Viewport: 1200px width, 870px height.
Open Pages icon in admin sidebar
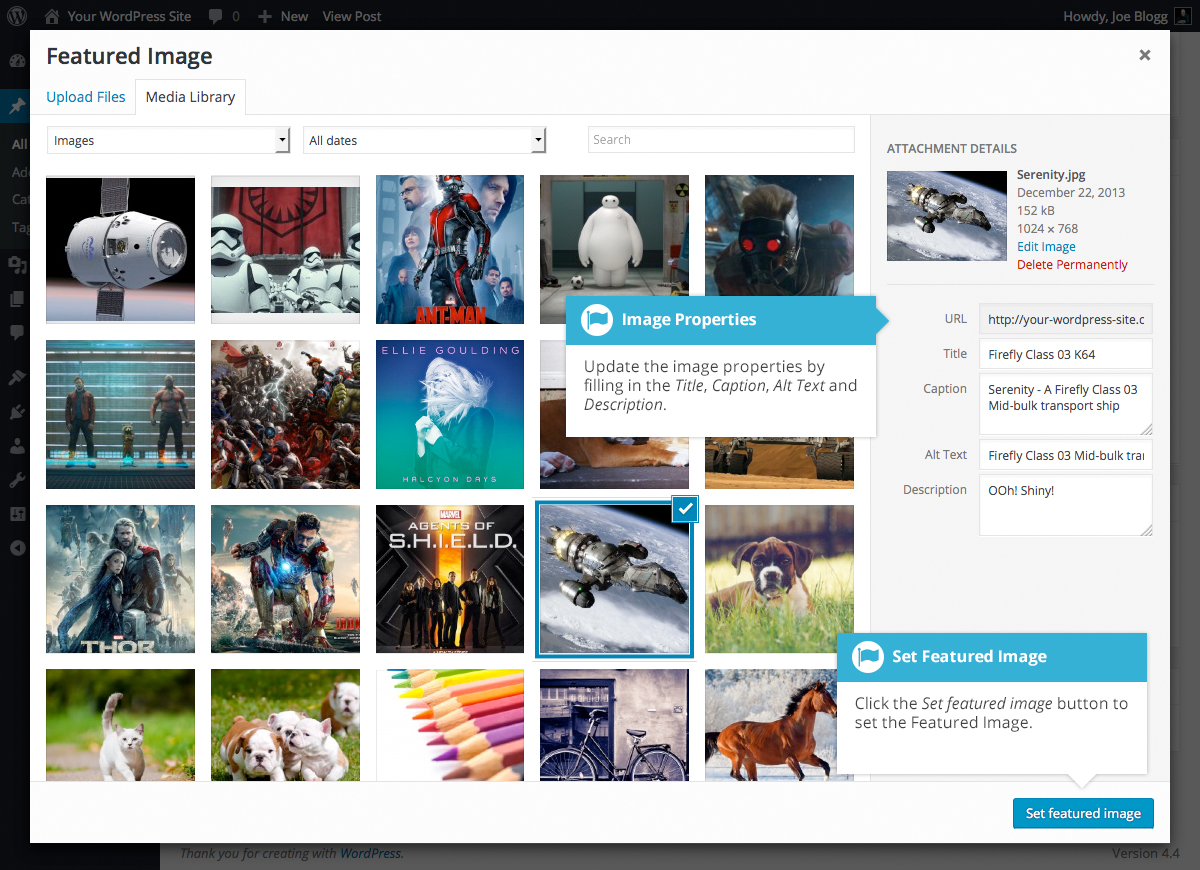[17, 299]
